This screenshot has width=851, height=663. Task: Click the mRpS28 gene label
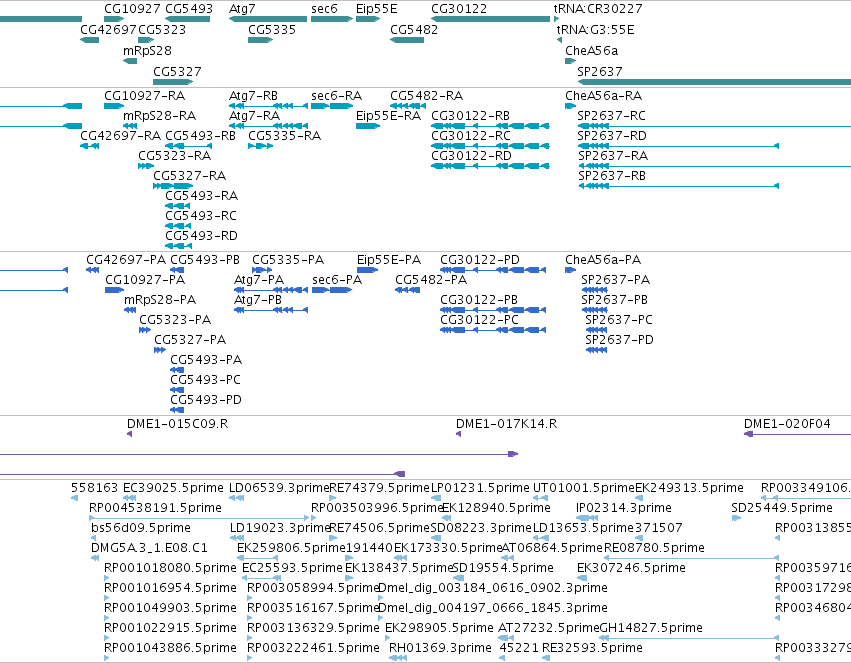point(147,51)
